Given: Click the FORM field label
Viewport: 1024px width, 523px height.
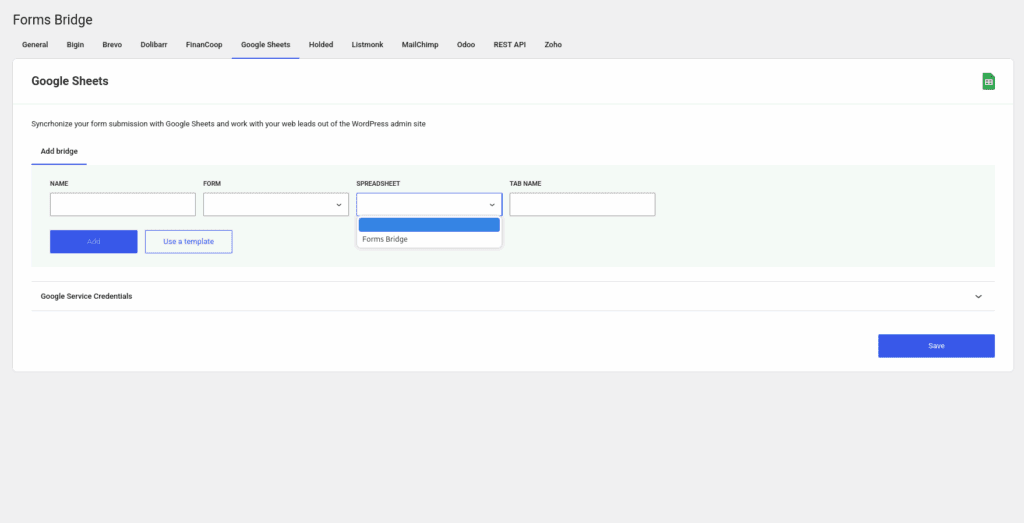Looking at the screenshot, I should pos(212,184).
